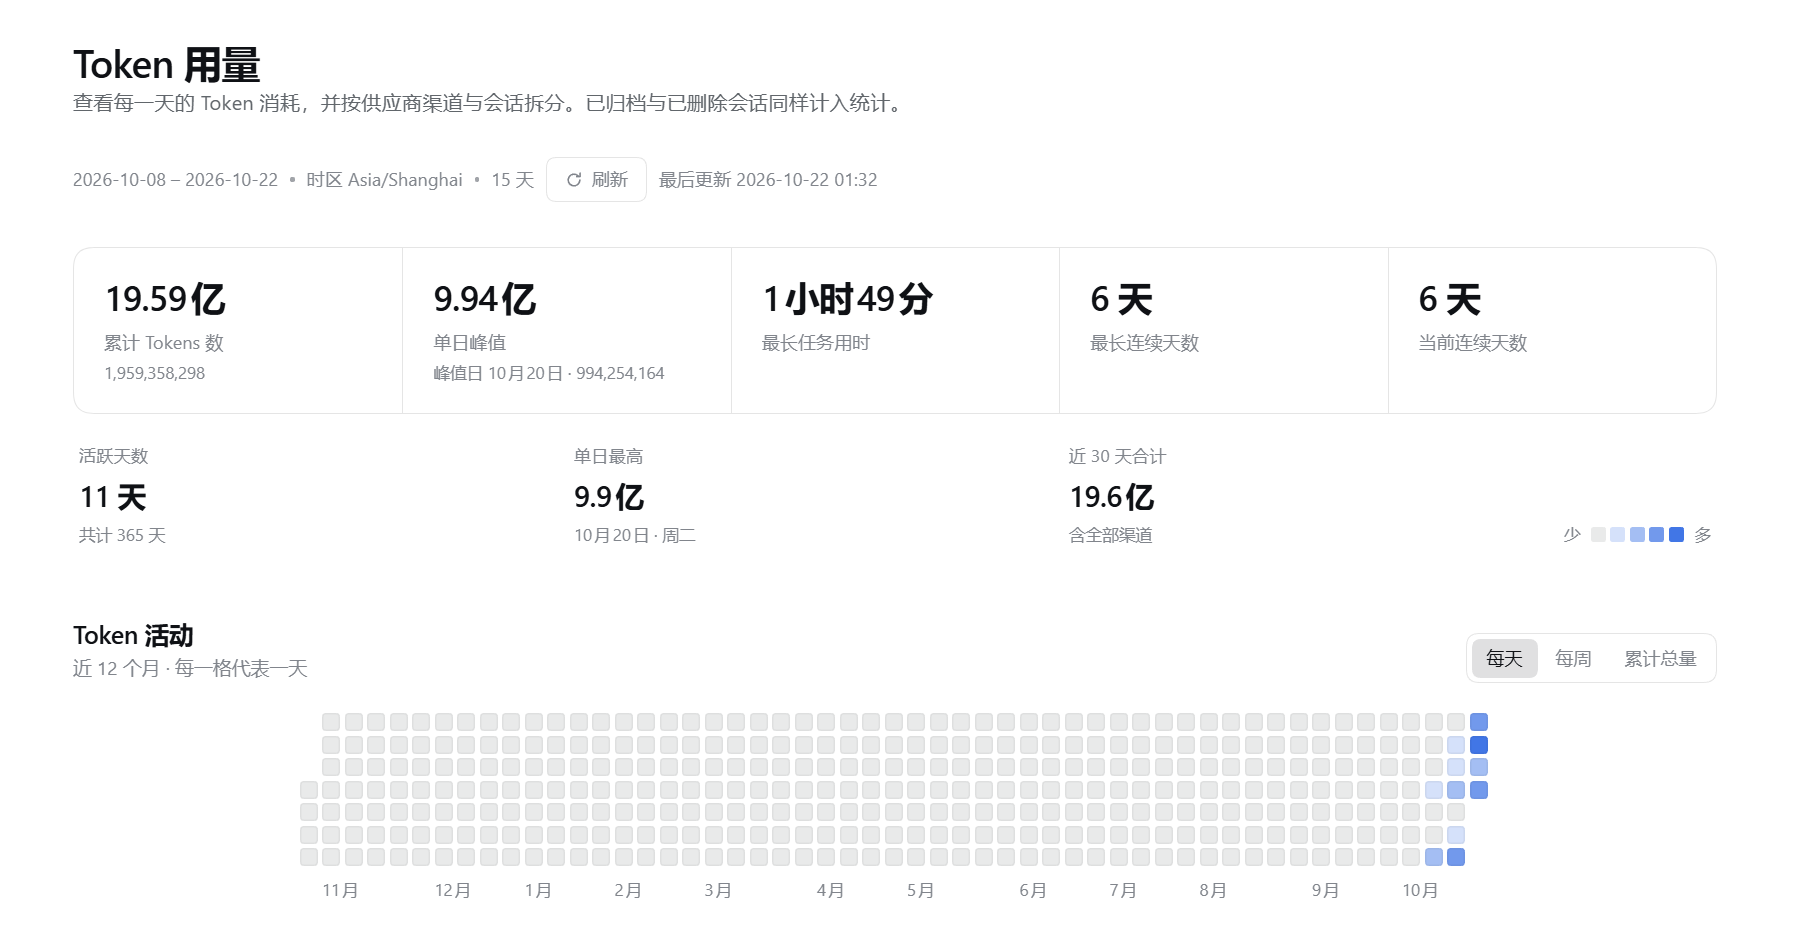Click the top cell of the last heatmap column
Screen dimensions: 1803x927
coord(1479,722)
